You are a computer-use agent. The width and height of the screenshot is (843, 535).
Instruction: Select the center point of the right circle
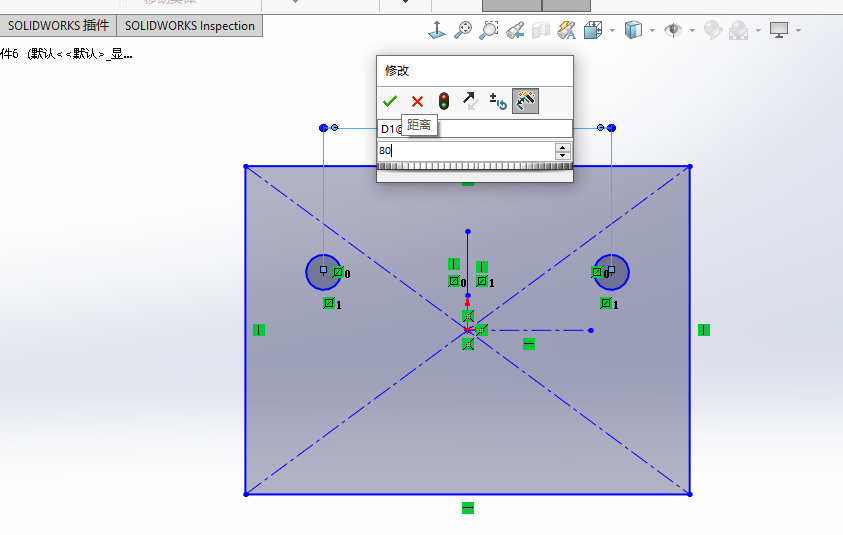coord(611,269)
